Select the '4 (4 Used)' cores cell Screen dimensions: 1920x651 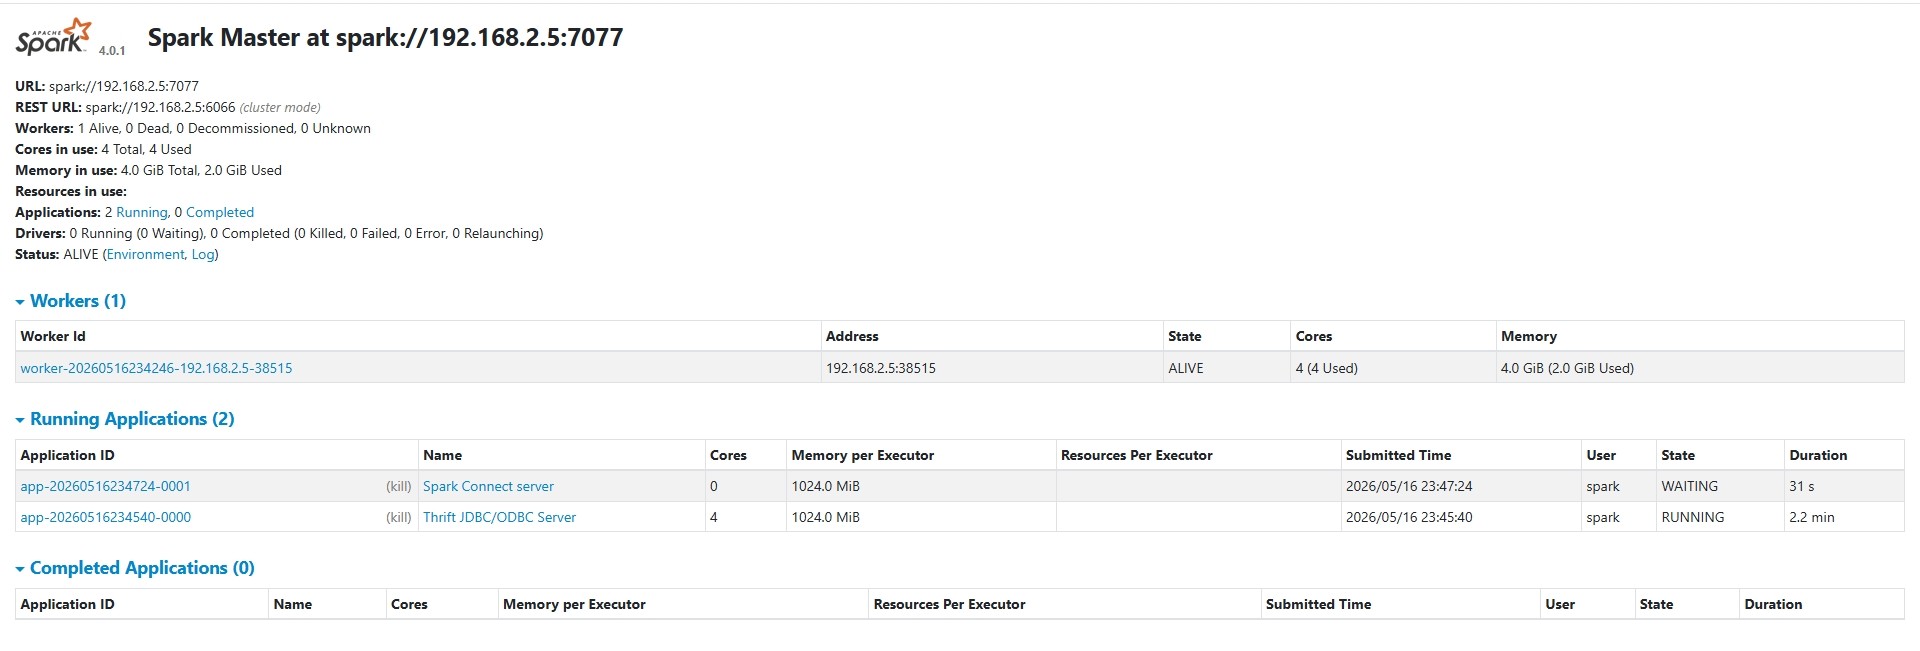point(1393,368)
